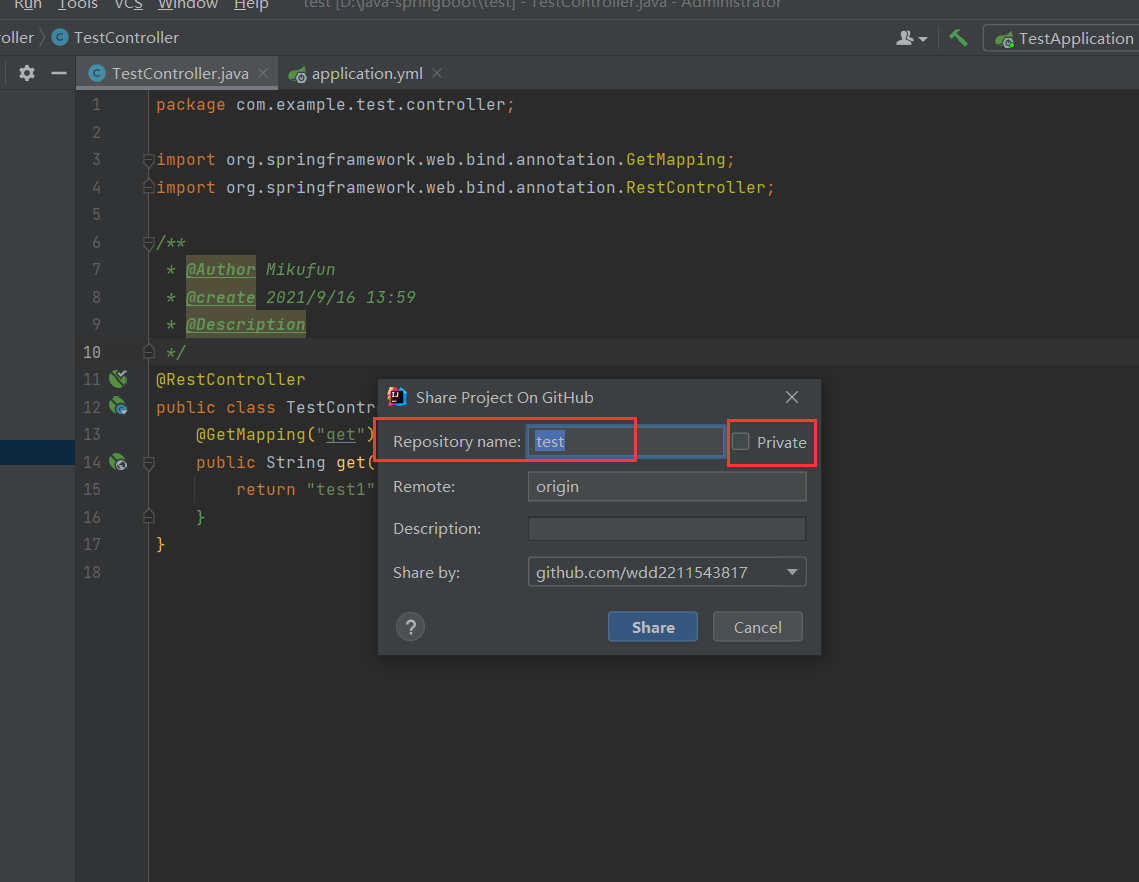Switch to the TestController.java tab

[x=177, y=73]
